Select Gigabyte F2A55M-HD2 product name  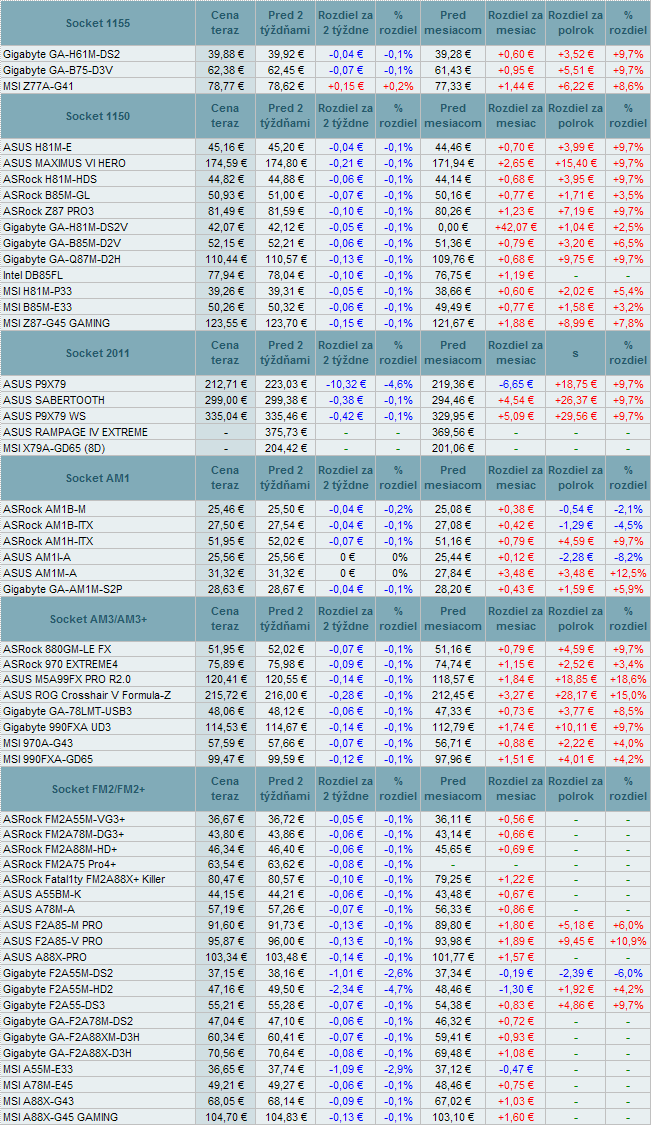(58, 989)
